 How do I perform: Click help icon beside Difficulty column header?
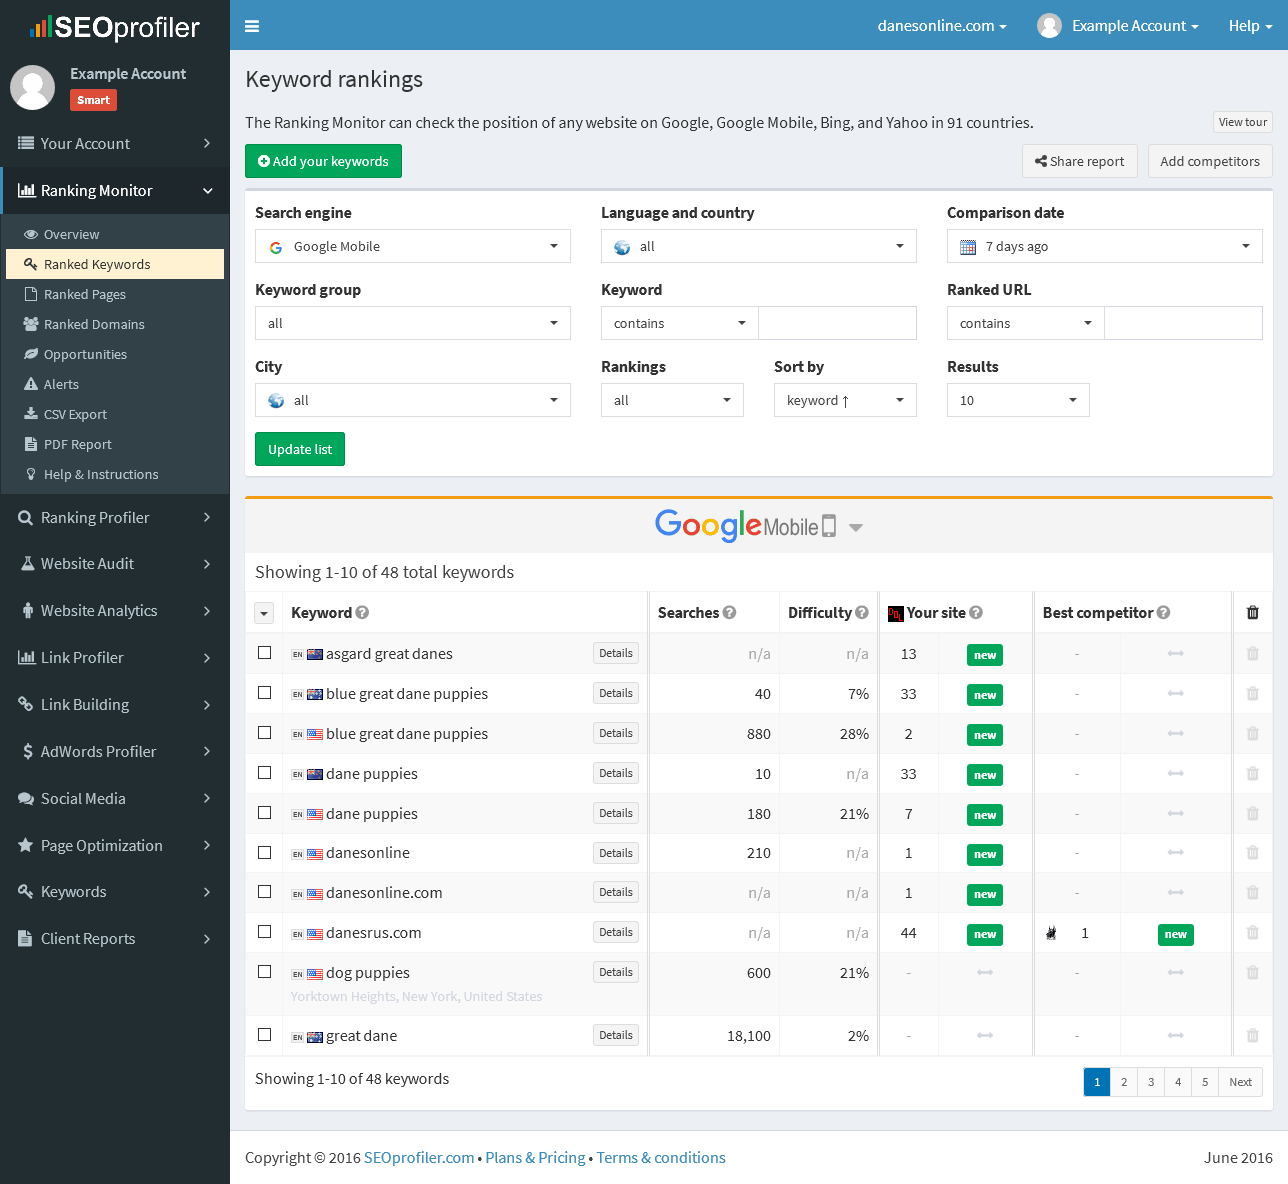coord(862,613)
